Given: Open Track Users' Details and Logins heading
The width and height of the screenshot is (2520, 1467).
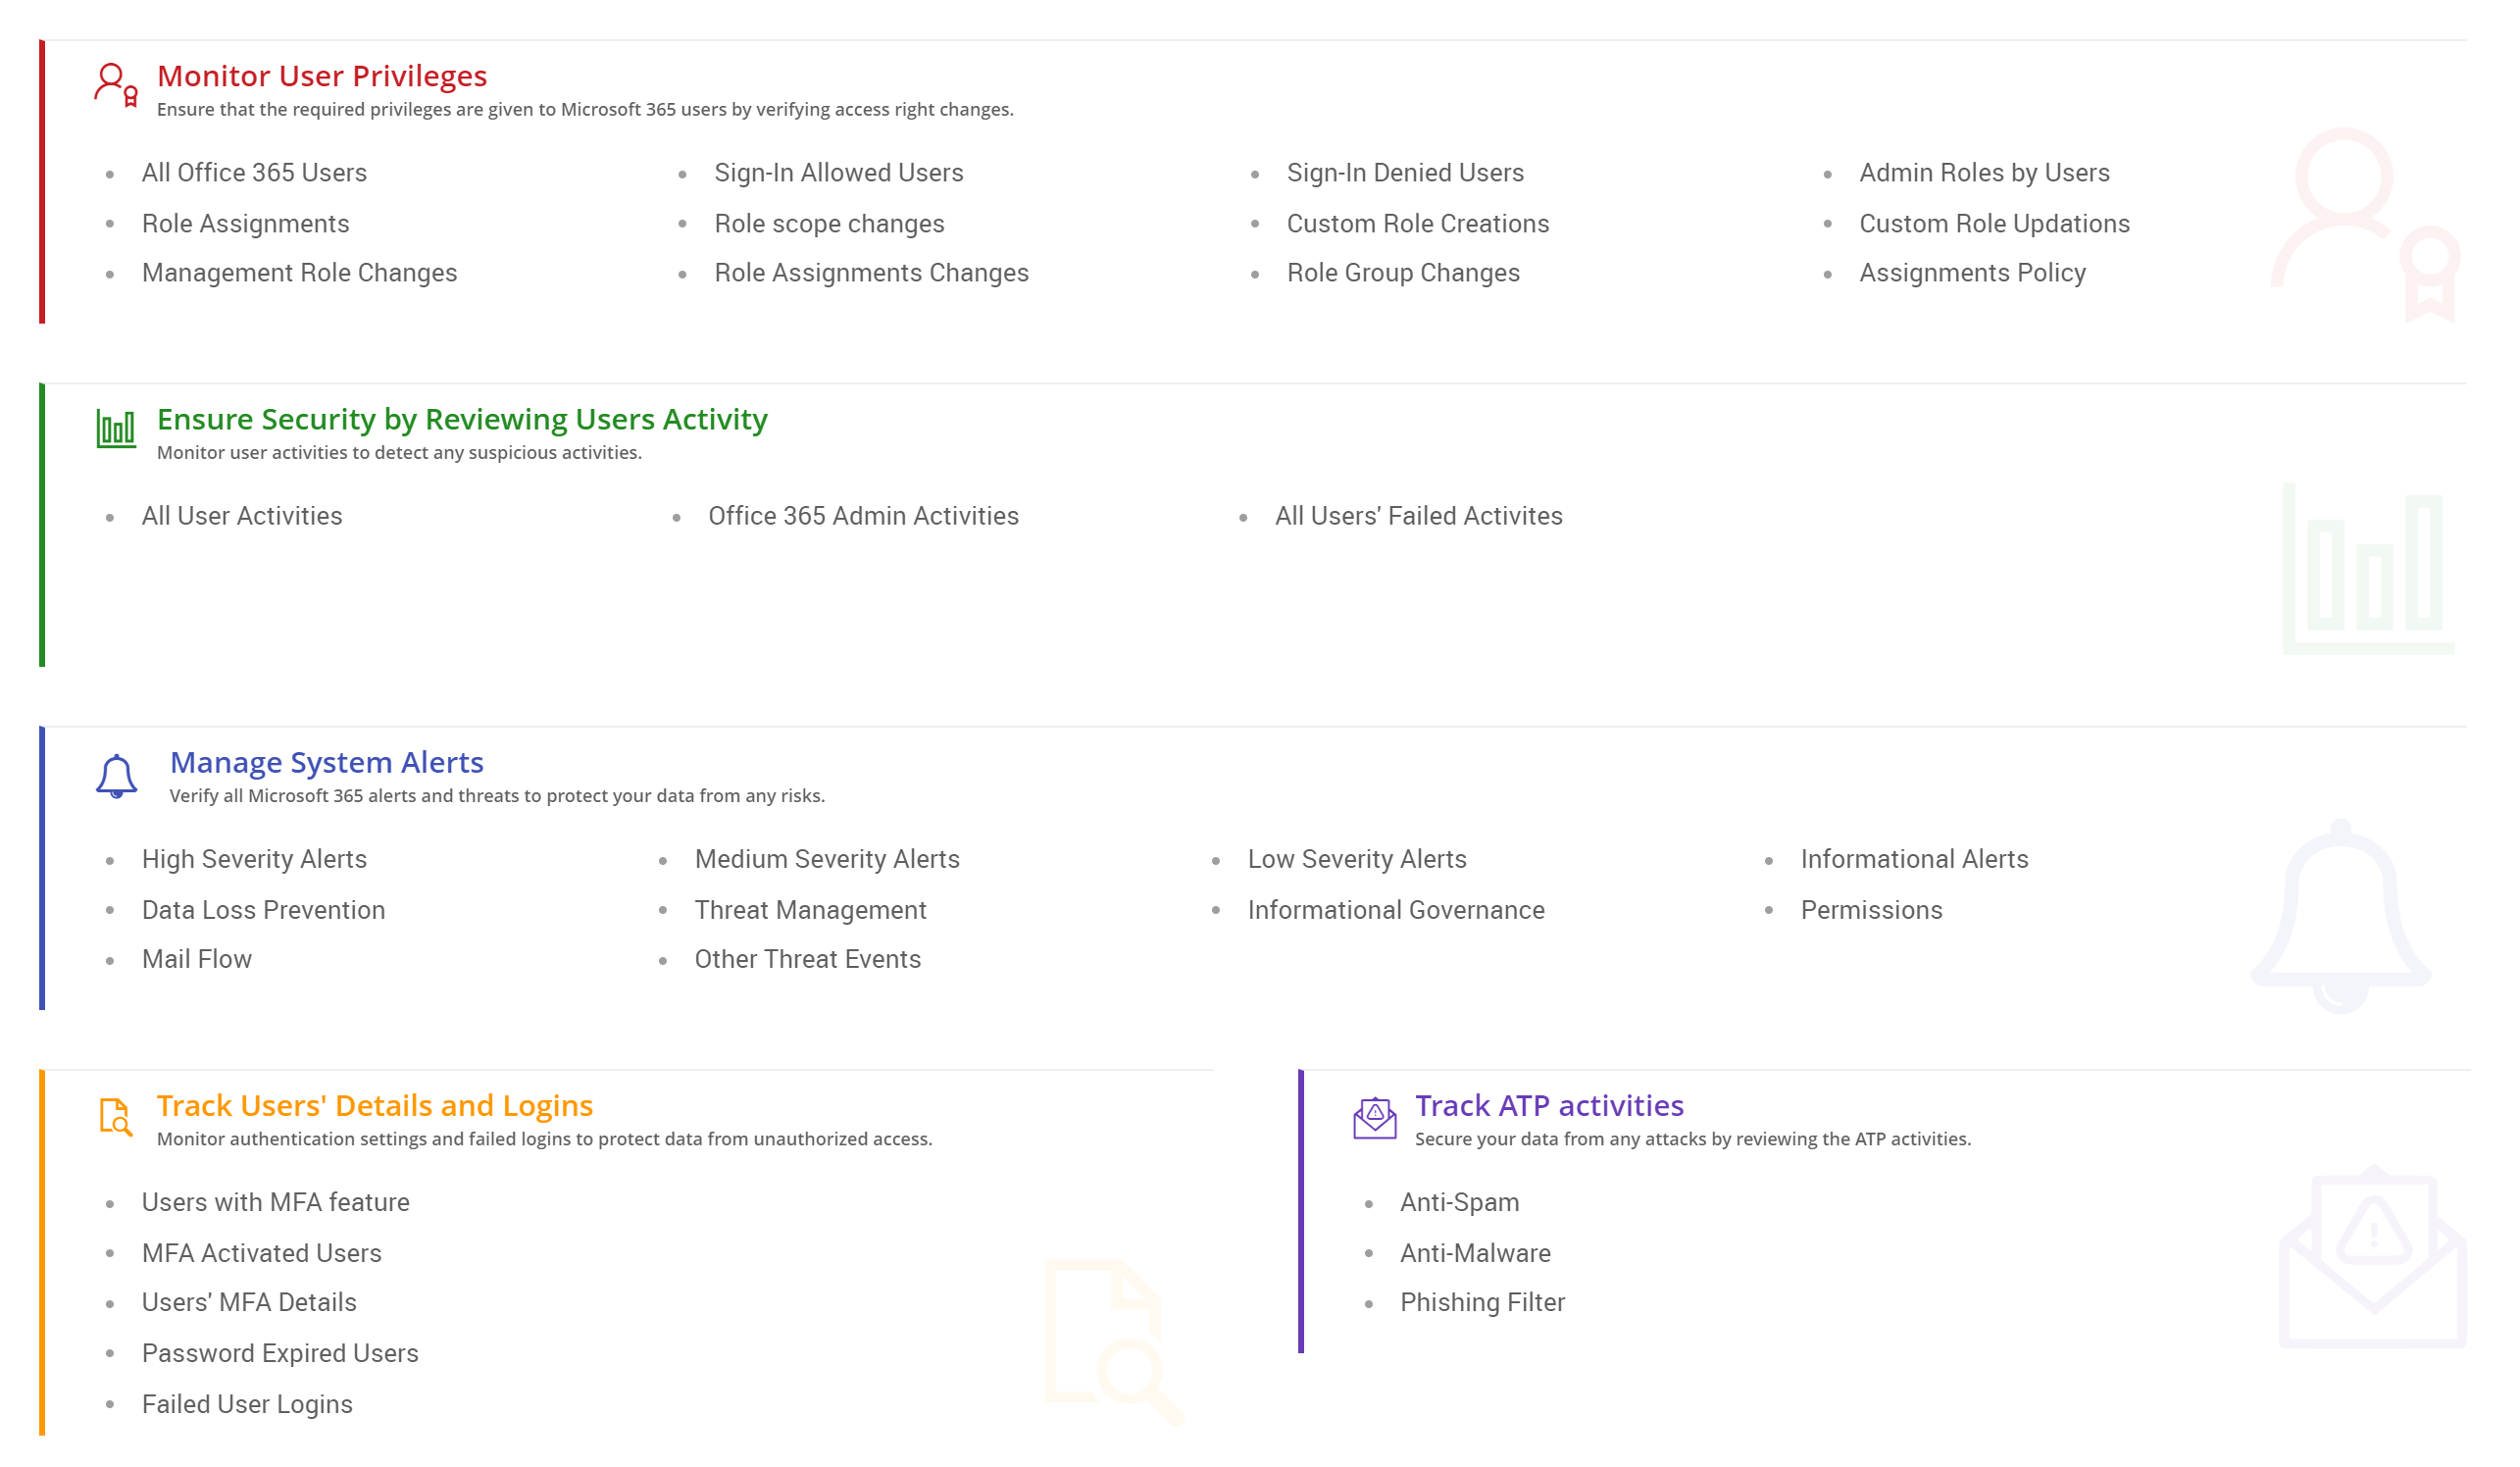Looking at the screenshot, I should pos(375,1105).
